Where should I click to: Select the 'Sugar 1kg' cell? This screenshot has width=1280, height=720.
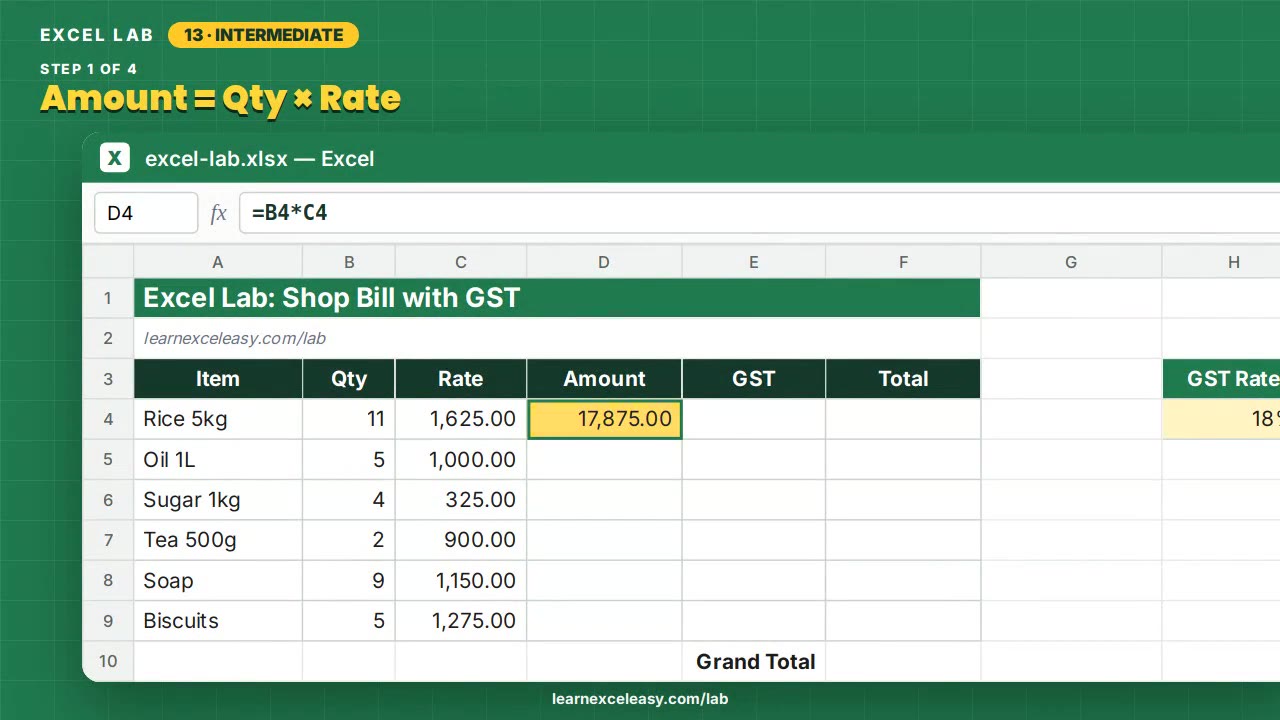tap(218, 500)
